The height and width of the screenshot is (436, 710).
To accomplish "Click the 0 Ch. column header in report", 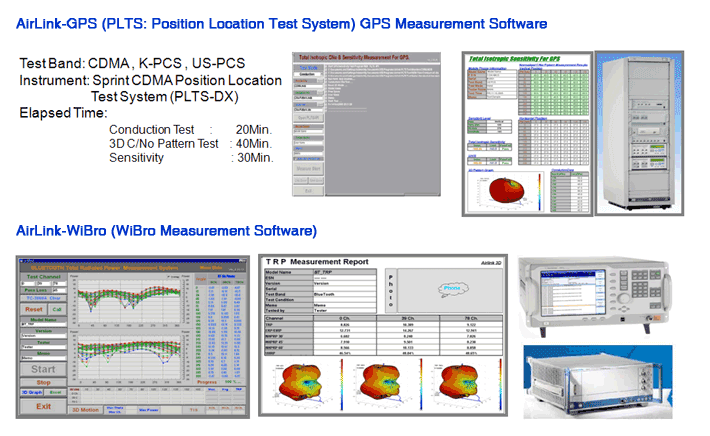I will (x=345, y=318).
